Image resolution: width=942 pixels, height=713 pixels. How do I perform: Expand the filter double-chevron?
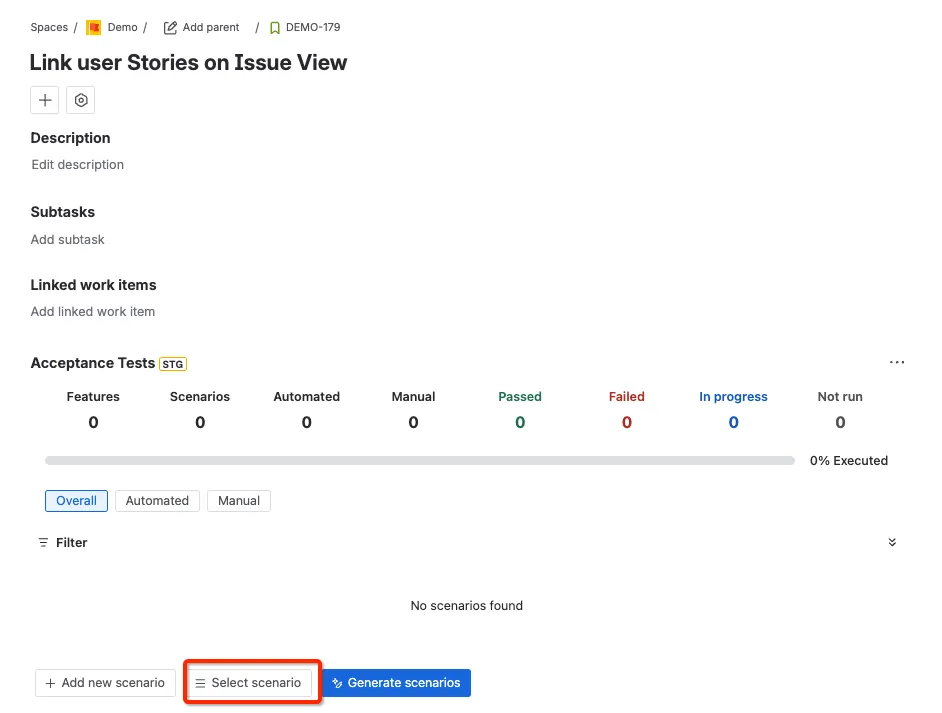click(892, 542)
